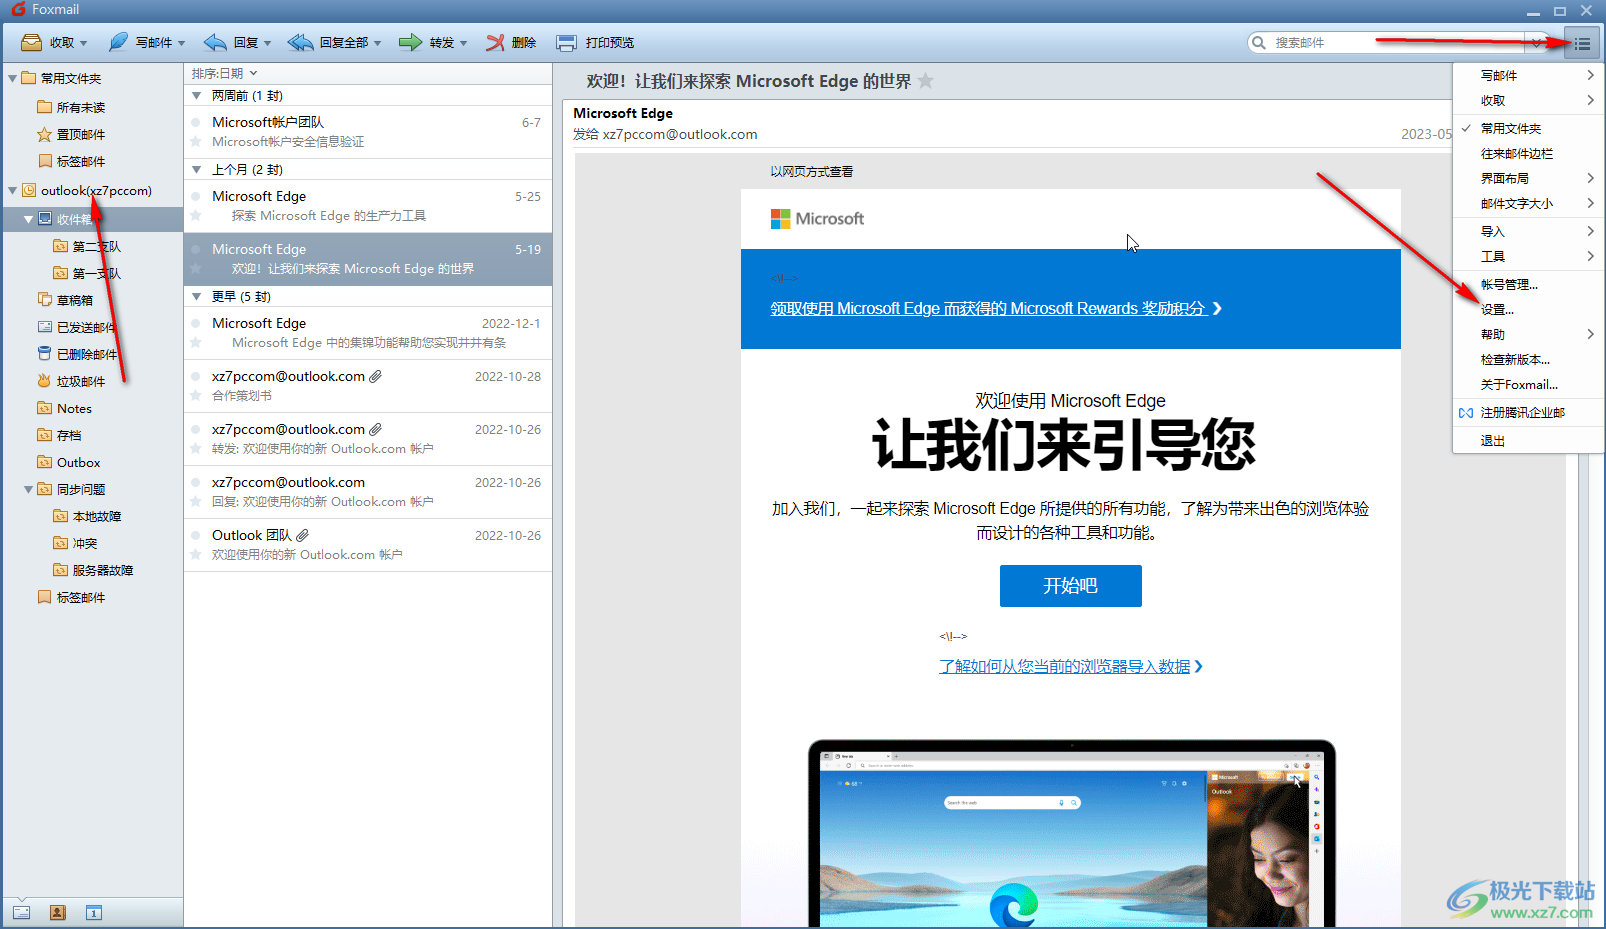Click the 写邮件 compose icon in toolbar
The width and height of the screenshot is (1606, 929).
(x=118, y=43)
